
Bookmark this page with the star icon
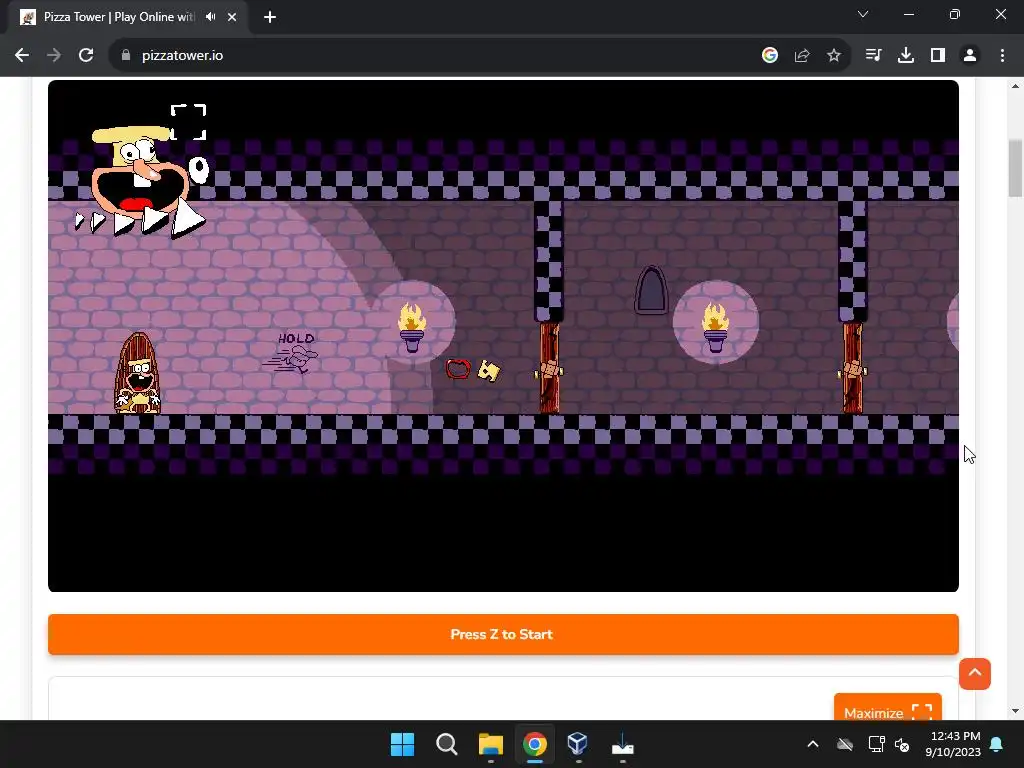(834, 56)
